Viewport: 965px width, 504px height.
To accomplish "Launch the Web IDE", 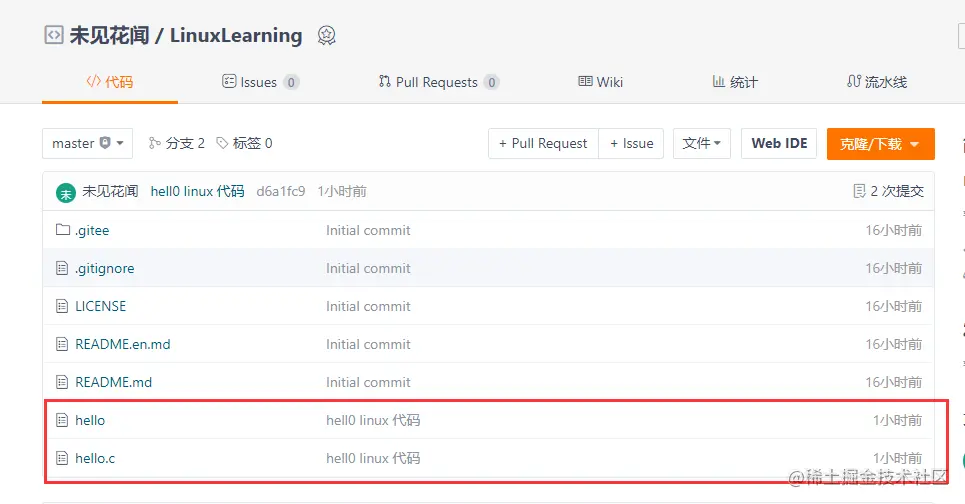I will point(779,143).
